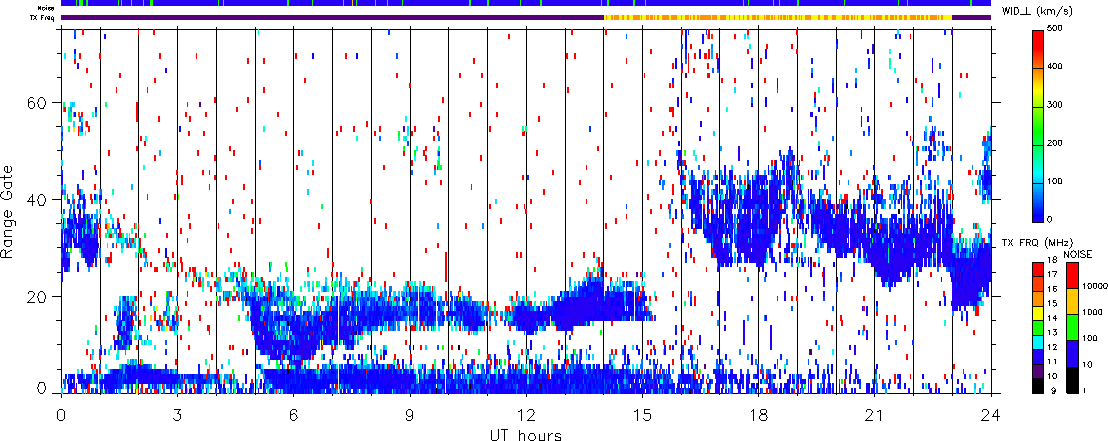Click the 24 tick label on UT hours axis
1108x441 pixels.
click(x=990, y=412)
